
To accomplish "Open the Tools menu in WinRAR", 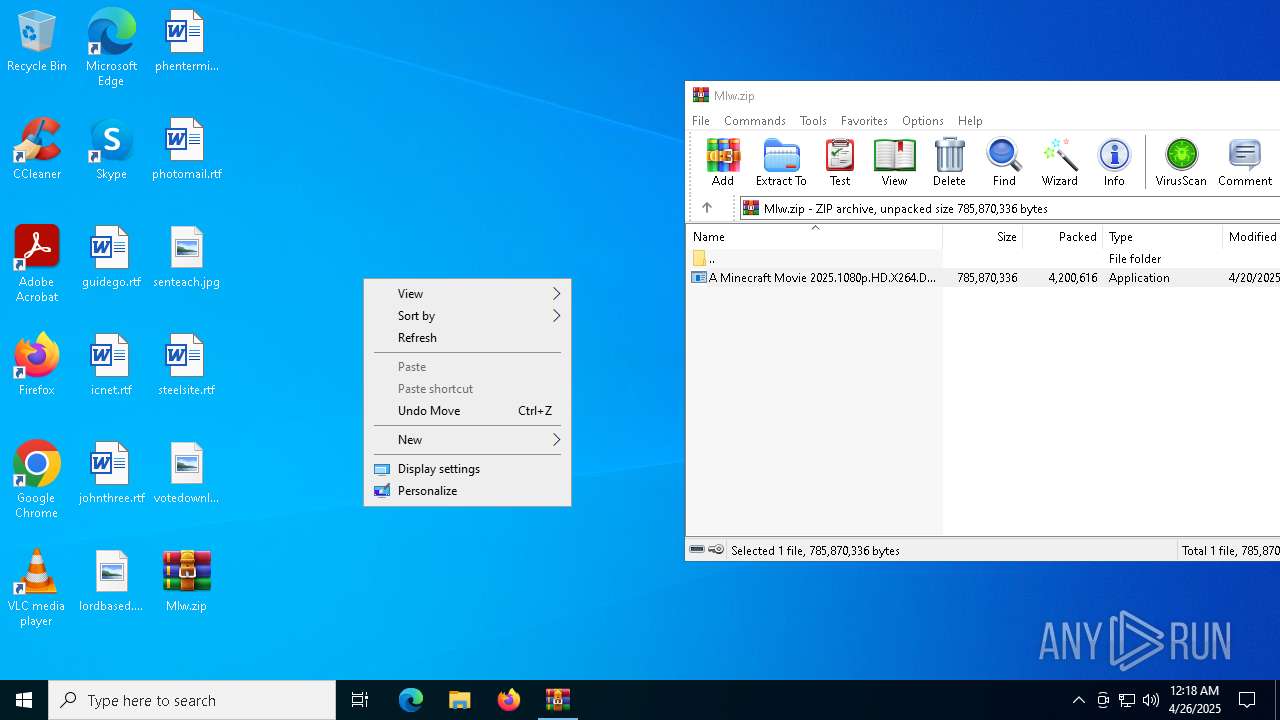I will click(x=813, y=120).
